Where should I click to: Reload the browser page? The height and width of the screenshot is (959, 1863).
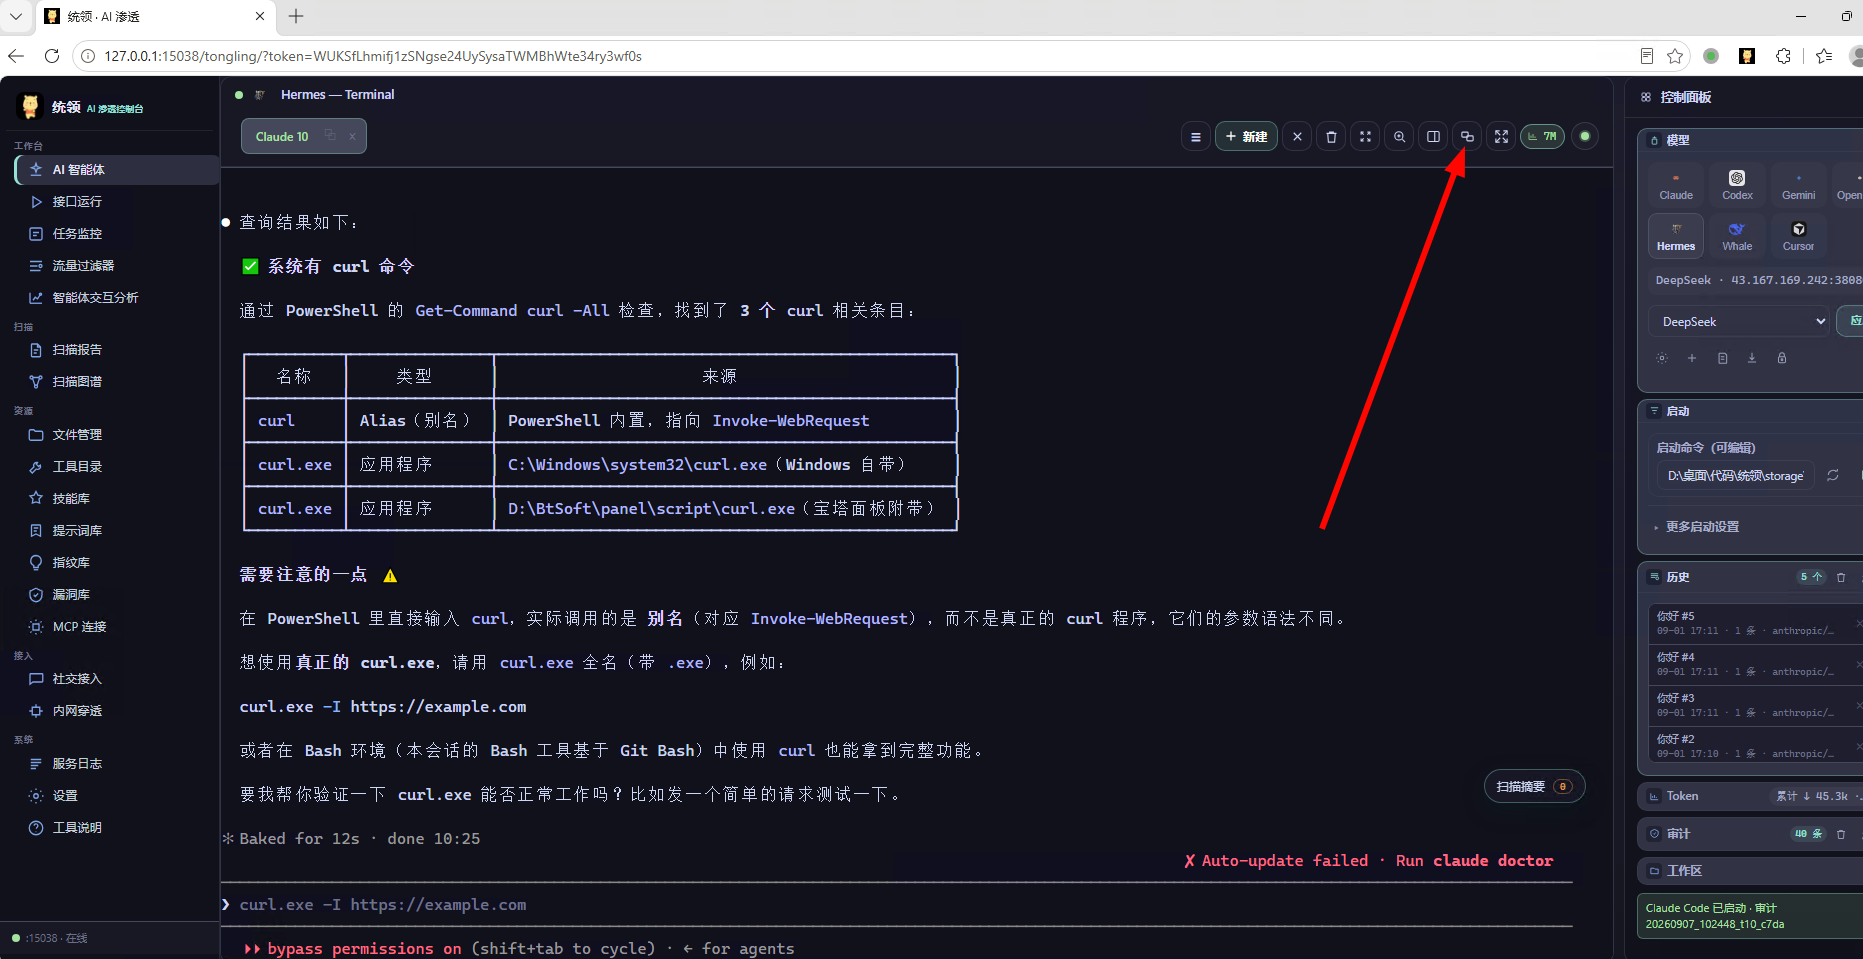coord(52,56)
